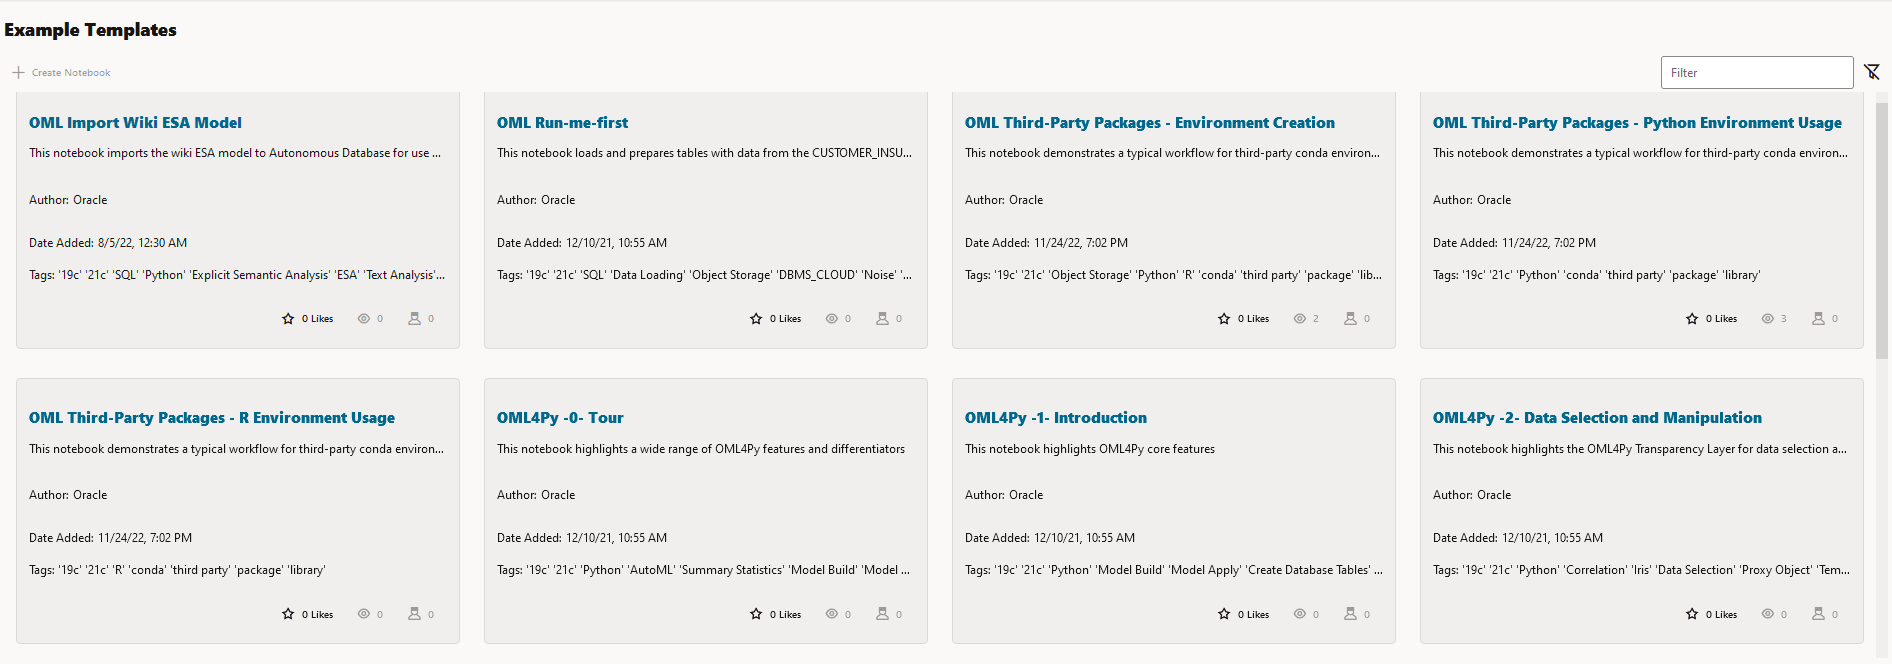Click the usage stamp icon on OML Import Wiki ESA card
The image size is (1892, 664).
(414, 318)
